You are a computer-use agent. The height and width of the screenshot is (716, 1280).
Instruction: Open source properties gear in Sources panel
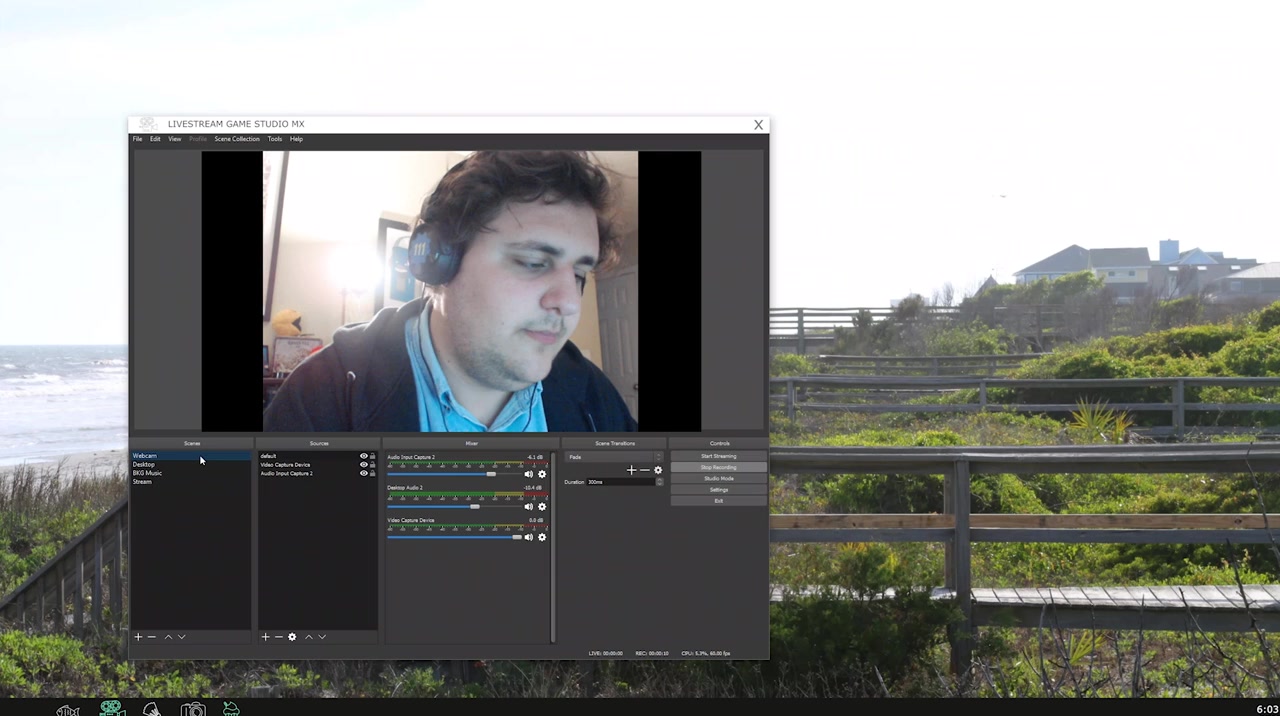292,637
